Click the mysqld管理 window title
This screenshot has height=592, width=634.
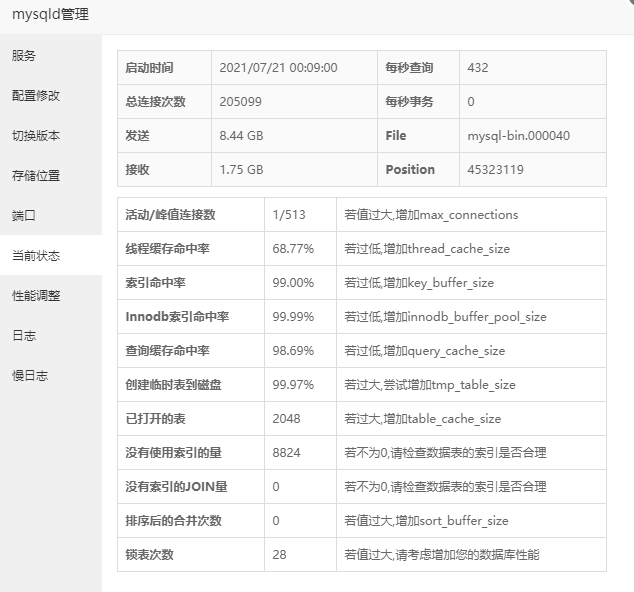pyautogui.click(x=50, y=15)
